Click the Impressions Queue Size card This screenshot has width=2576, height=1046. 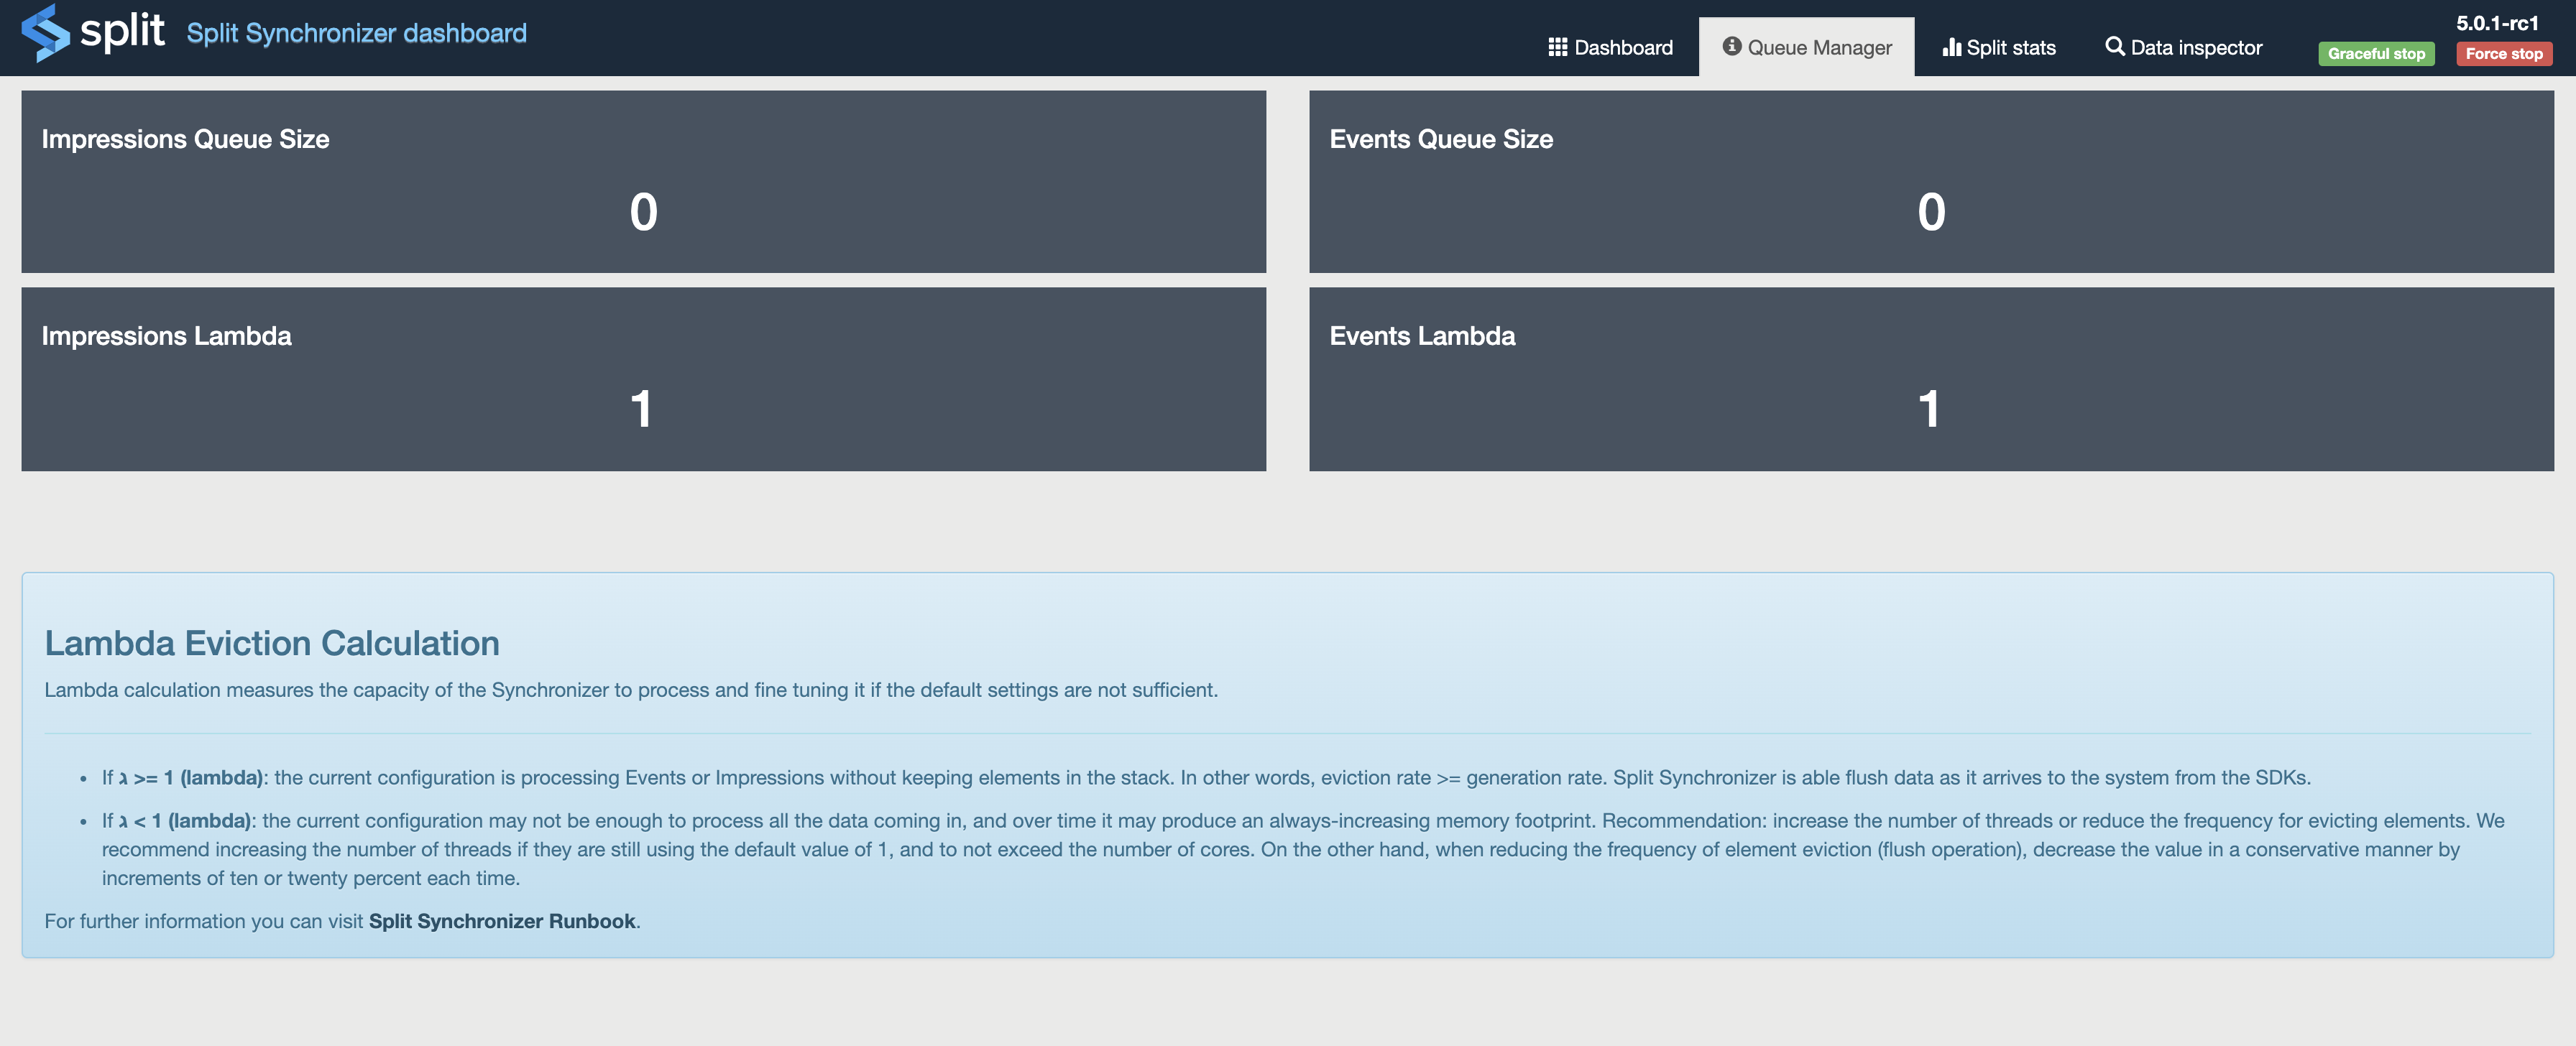(643, 181)
